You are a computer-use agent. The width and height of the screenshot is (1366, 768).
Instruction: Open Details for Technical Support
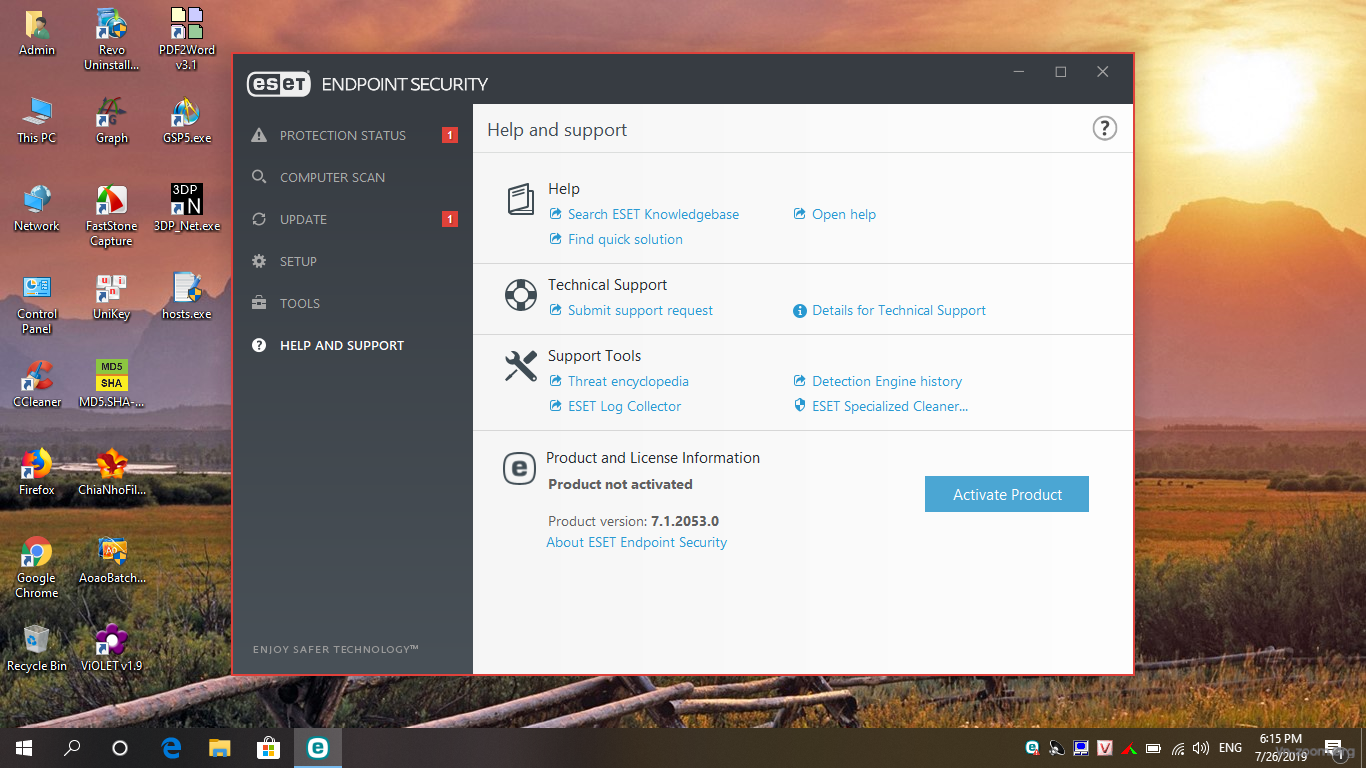[898, 311]
